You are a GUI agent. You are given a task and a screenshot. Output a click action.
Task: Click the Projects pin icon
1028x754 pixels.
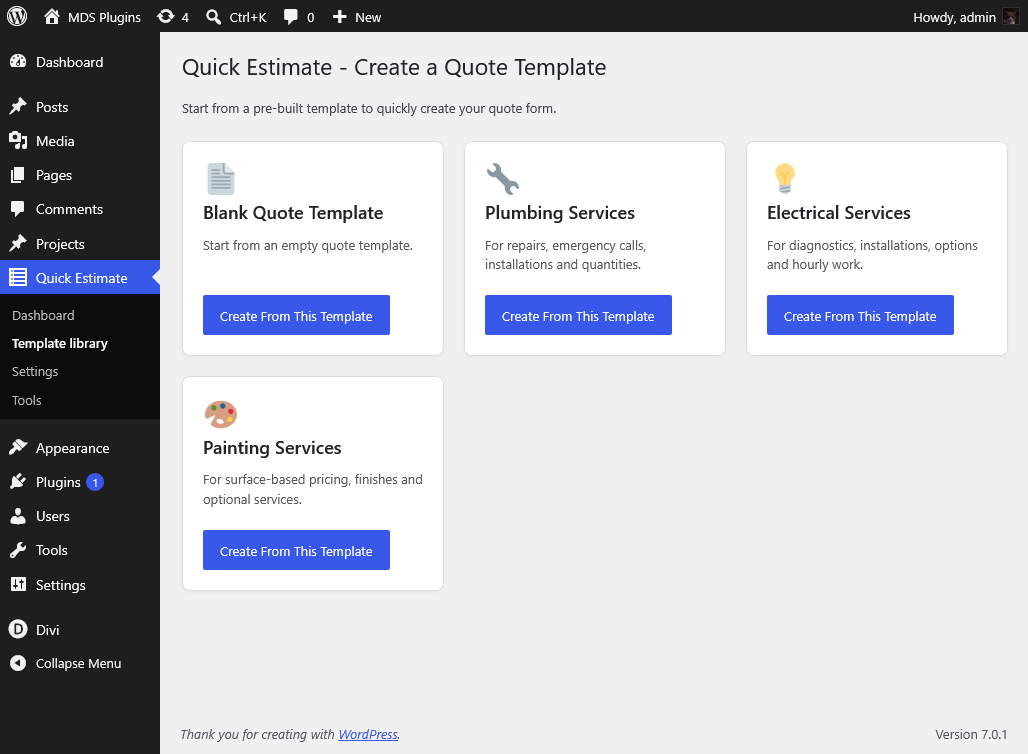pyautogui.click(x=18, y=243)
